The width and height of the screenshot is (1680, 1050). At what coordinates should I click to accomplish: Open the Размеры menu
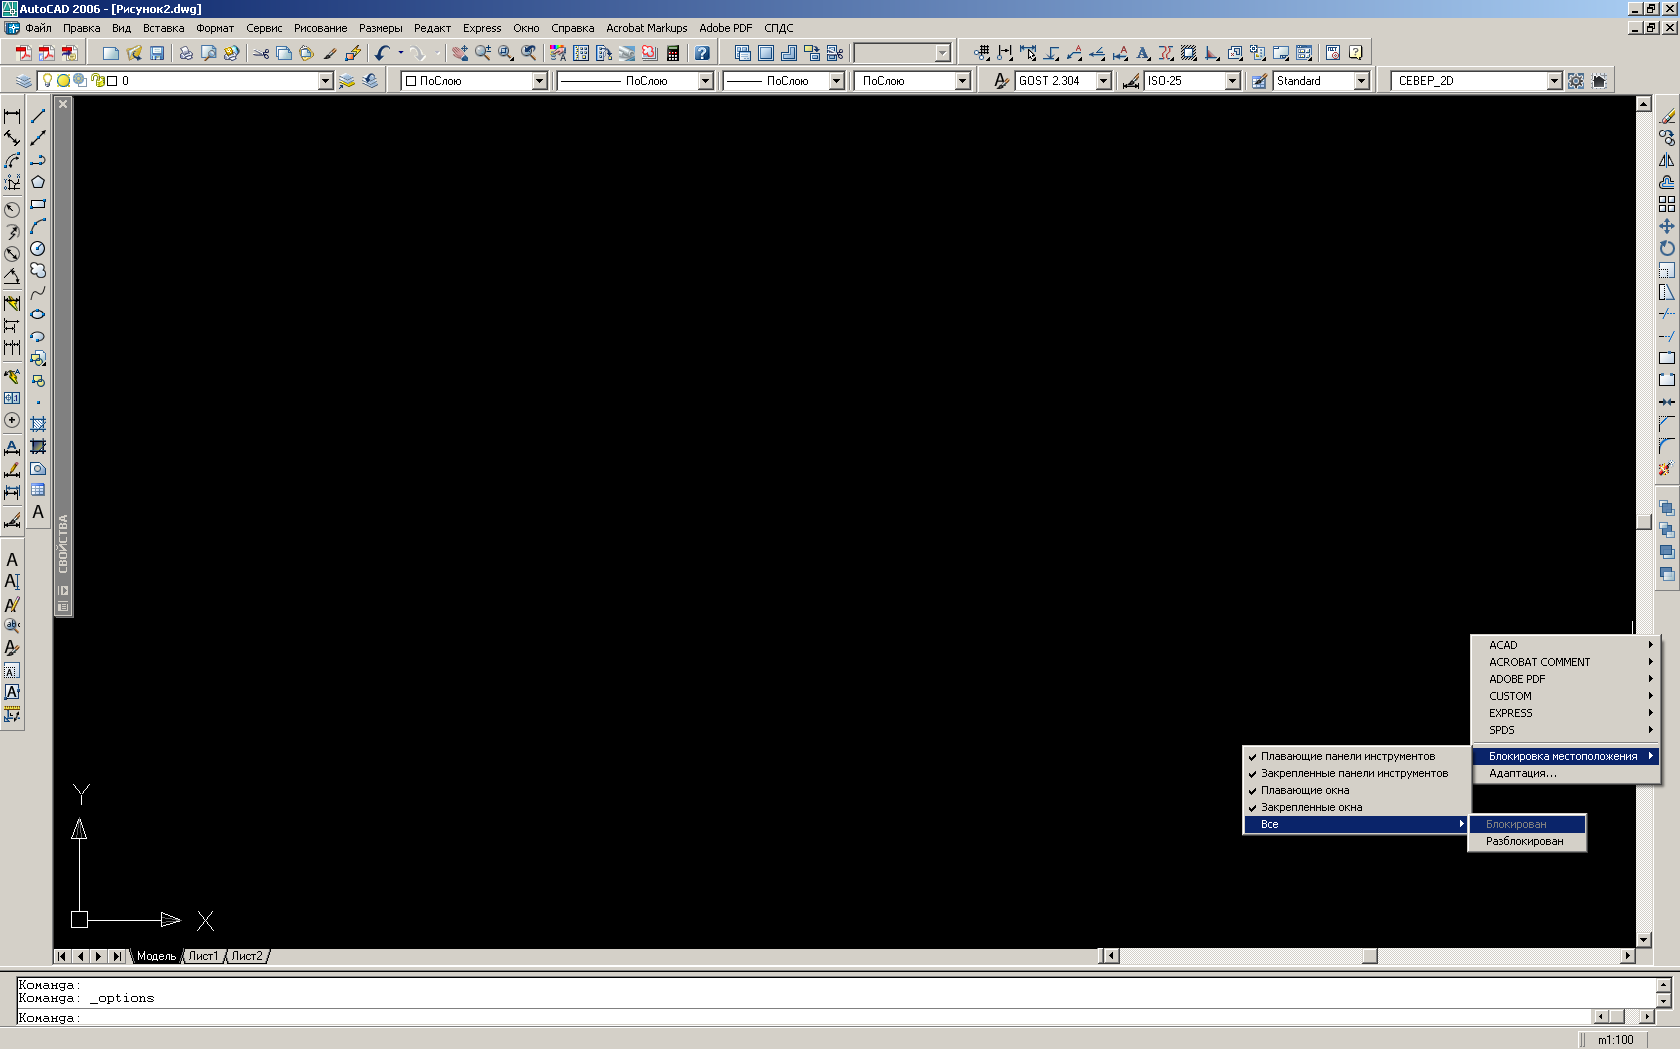click(x=380, y=28)
